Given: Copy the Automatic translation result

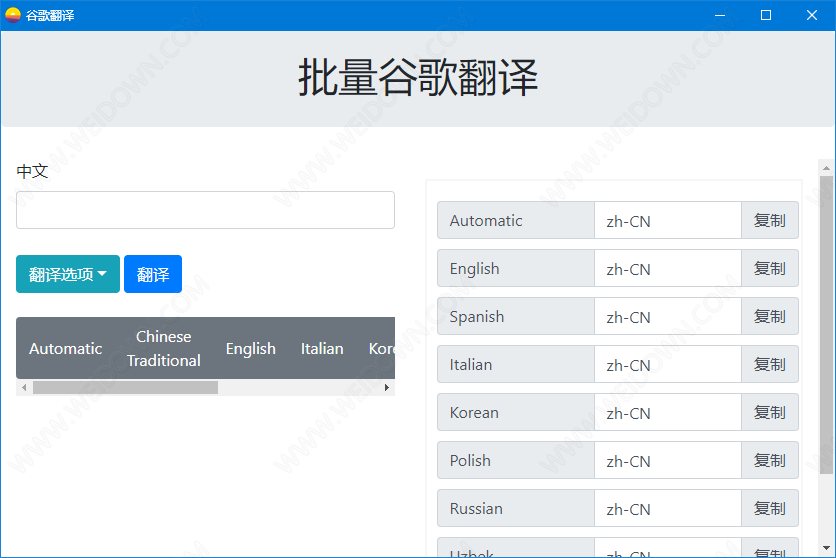Looking at the screenshot, I should pyautogui.click(x=769, y=220).
